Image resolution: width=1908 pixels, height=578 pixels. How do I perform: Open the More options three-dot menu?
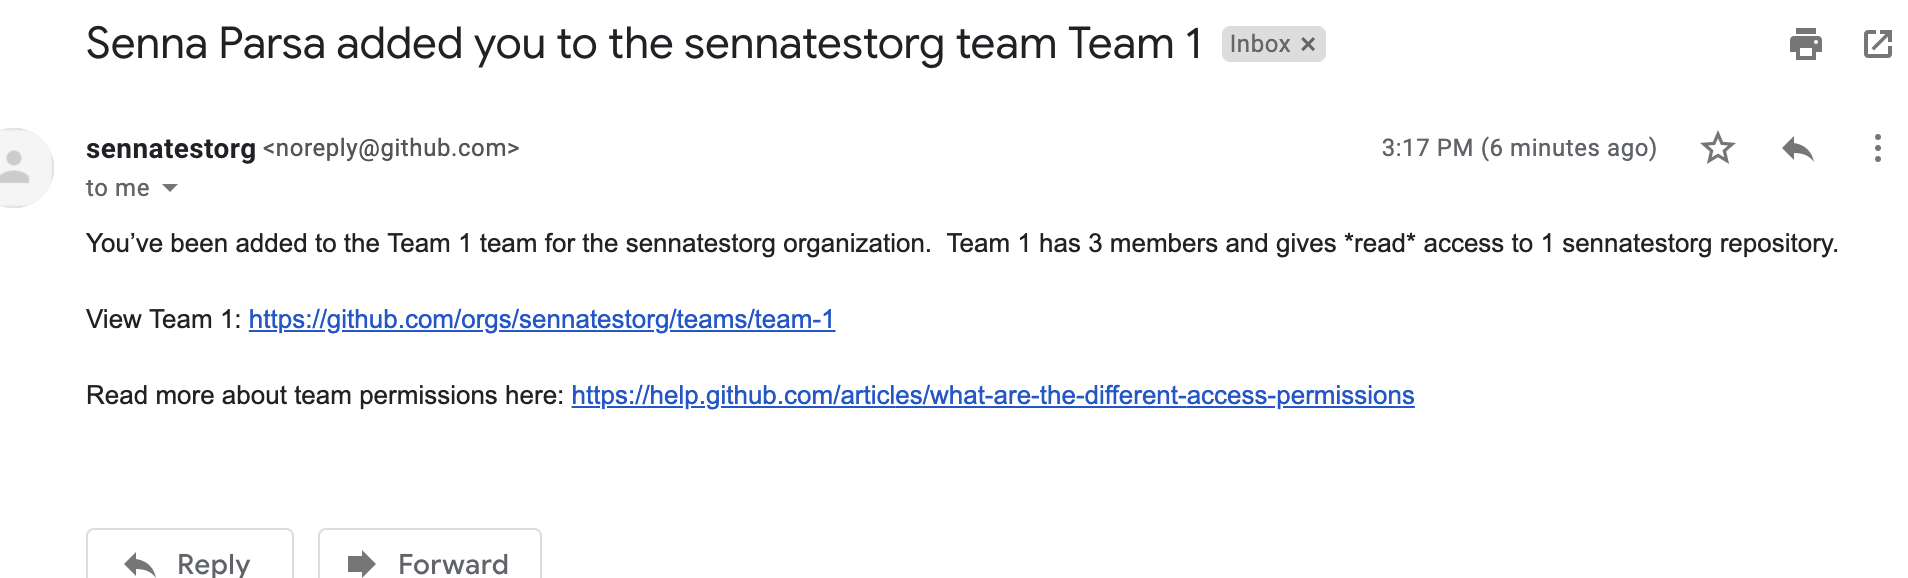1878,148
